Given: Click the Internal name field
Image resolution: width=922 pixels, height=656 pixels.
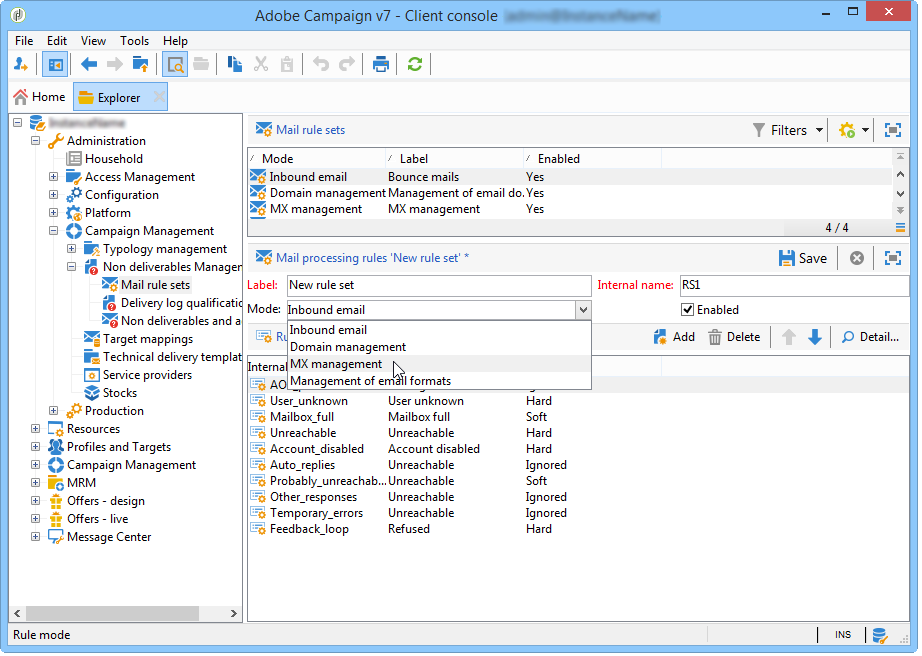Looking at the screenshot, I should coord(794,285).
